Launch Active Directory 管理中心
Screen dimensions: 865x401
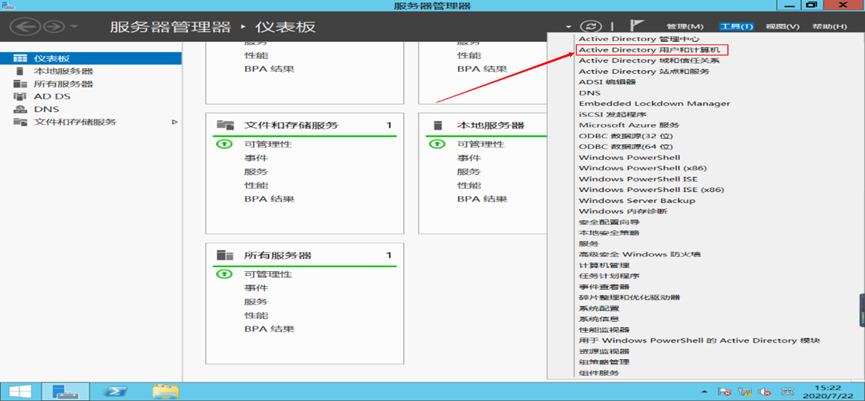[639, 39]
